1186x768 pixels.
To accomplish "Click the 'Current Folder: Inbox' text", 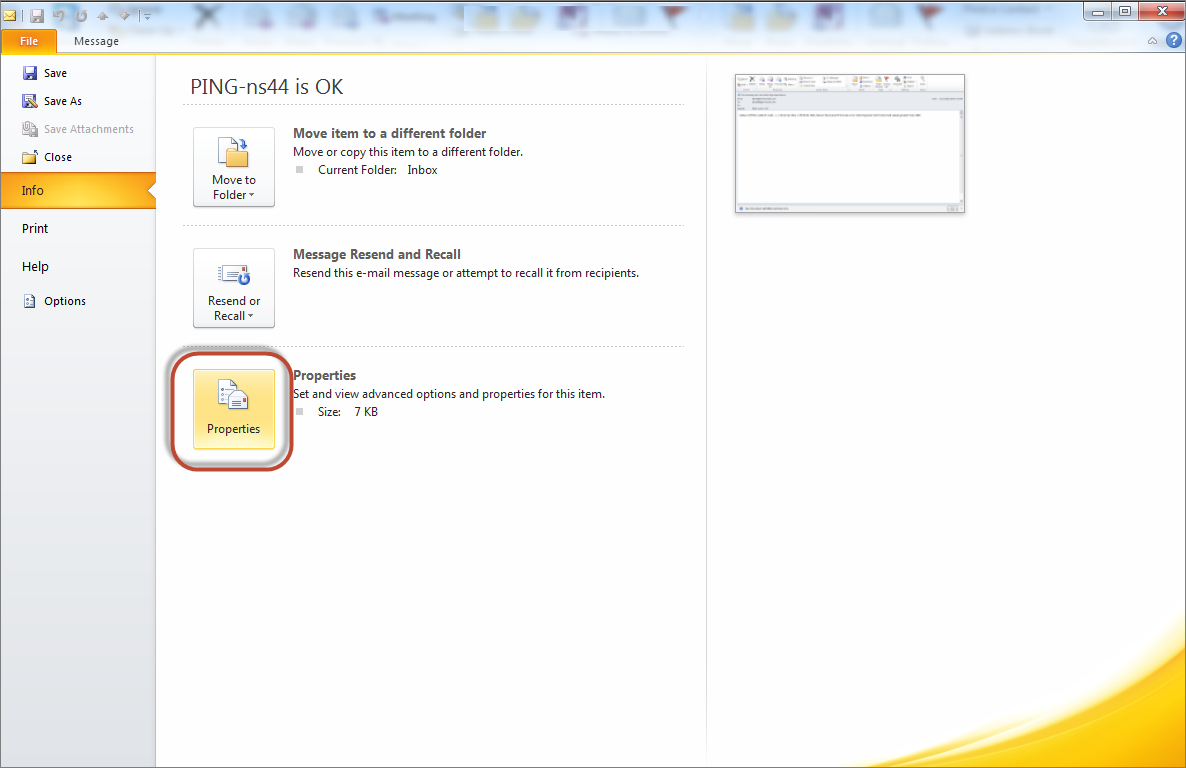I will [377, 170].
